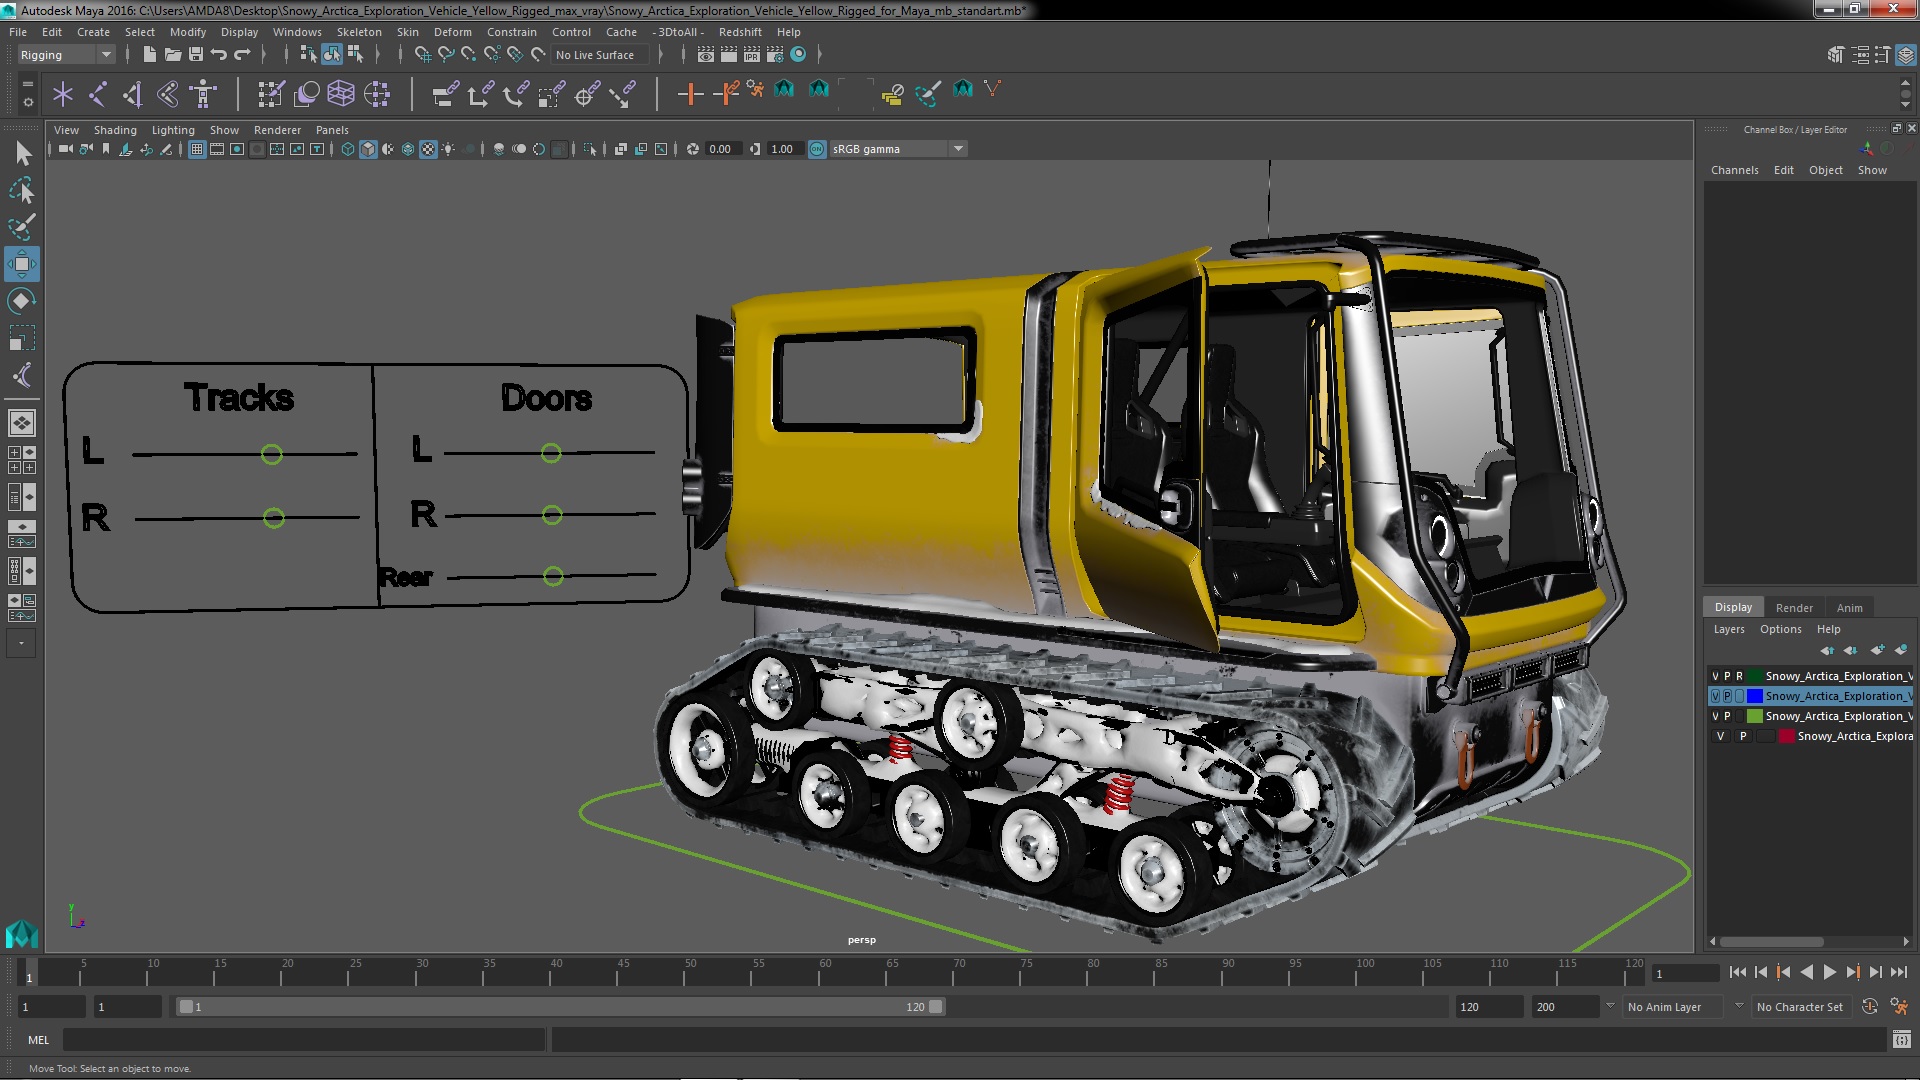Switch to the Anim layer tab
The height and width of the screenshot is (1080, 1920).
1850,608
